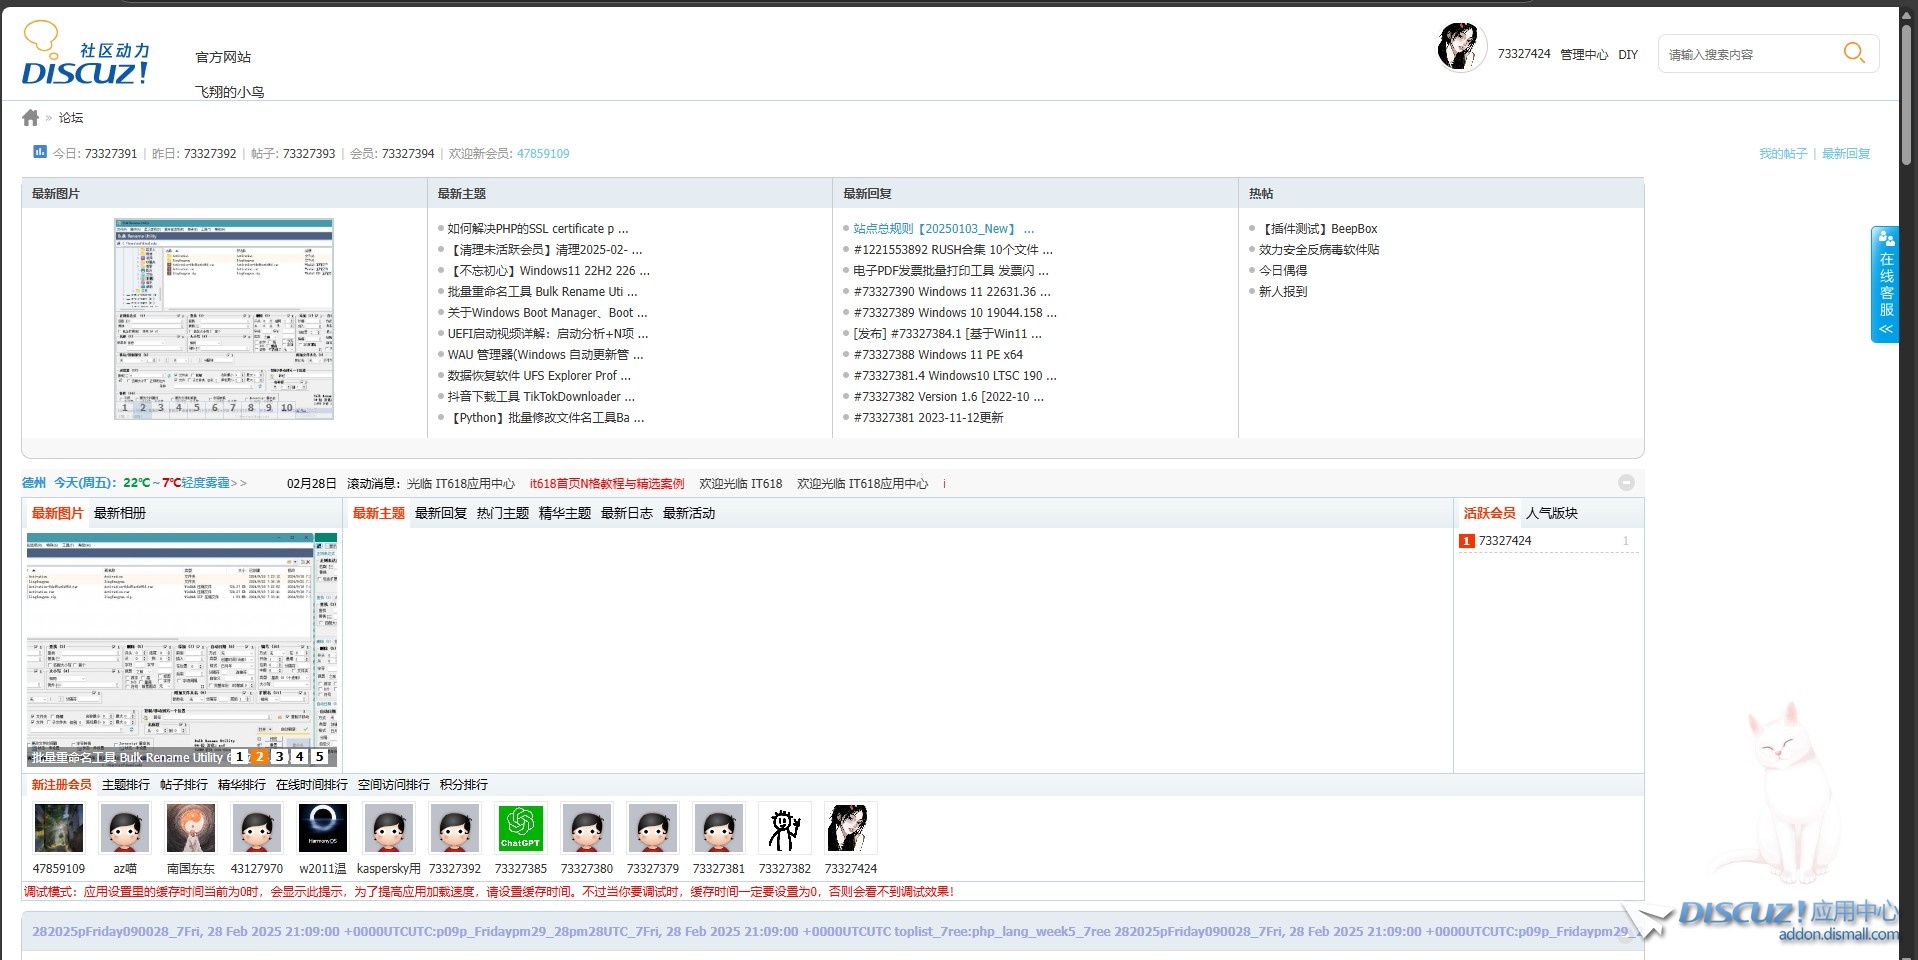Click the home breadcrumb icon

click(x=30, y=118)
